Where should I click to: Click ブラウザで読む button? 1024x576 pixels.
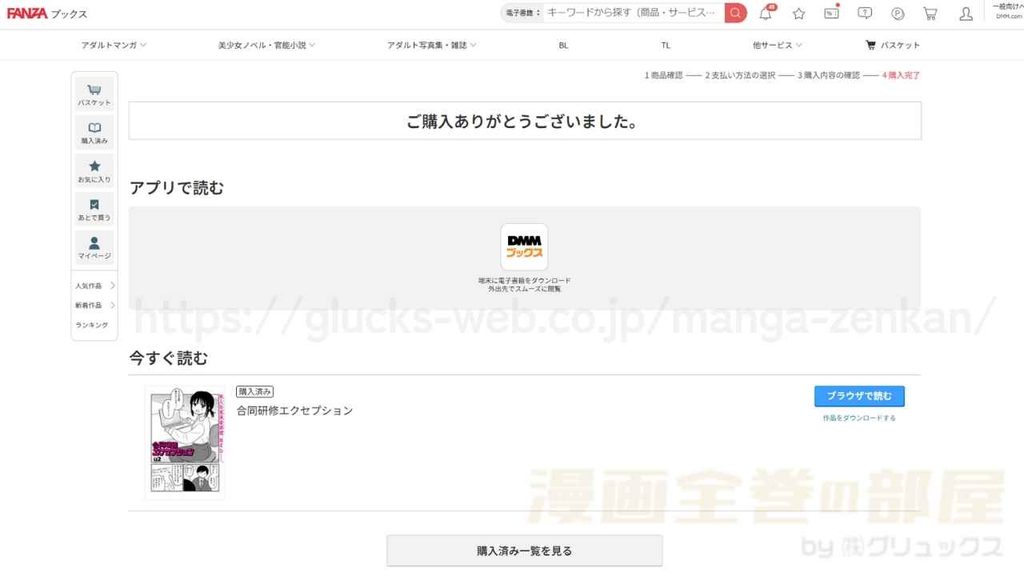859,396
